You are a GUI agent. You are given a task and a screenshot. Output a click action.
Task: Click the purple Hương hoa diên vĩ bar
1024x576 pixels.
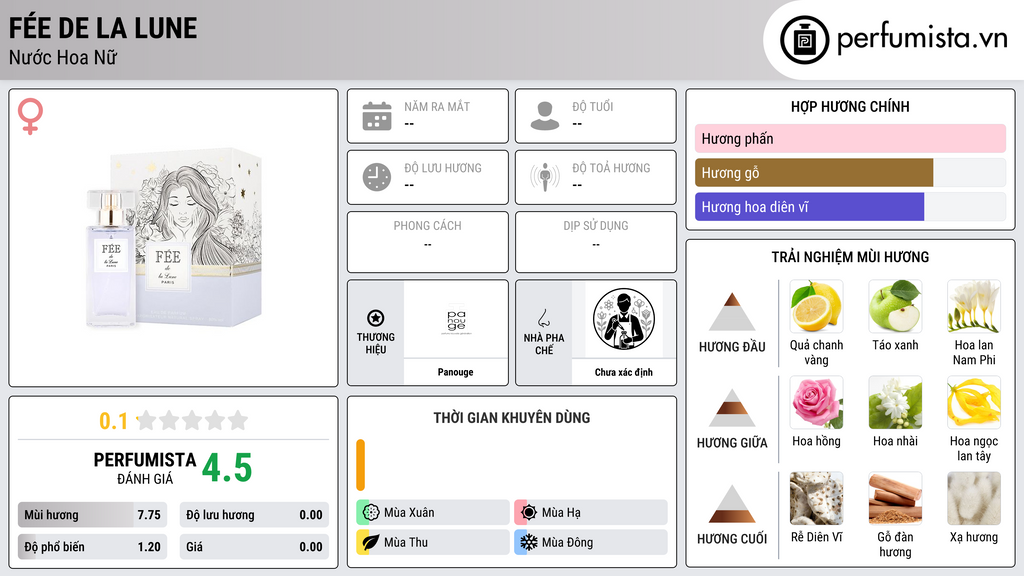point(809,206)
